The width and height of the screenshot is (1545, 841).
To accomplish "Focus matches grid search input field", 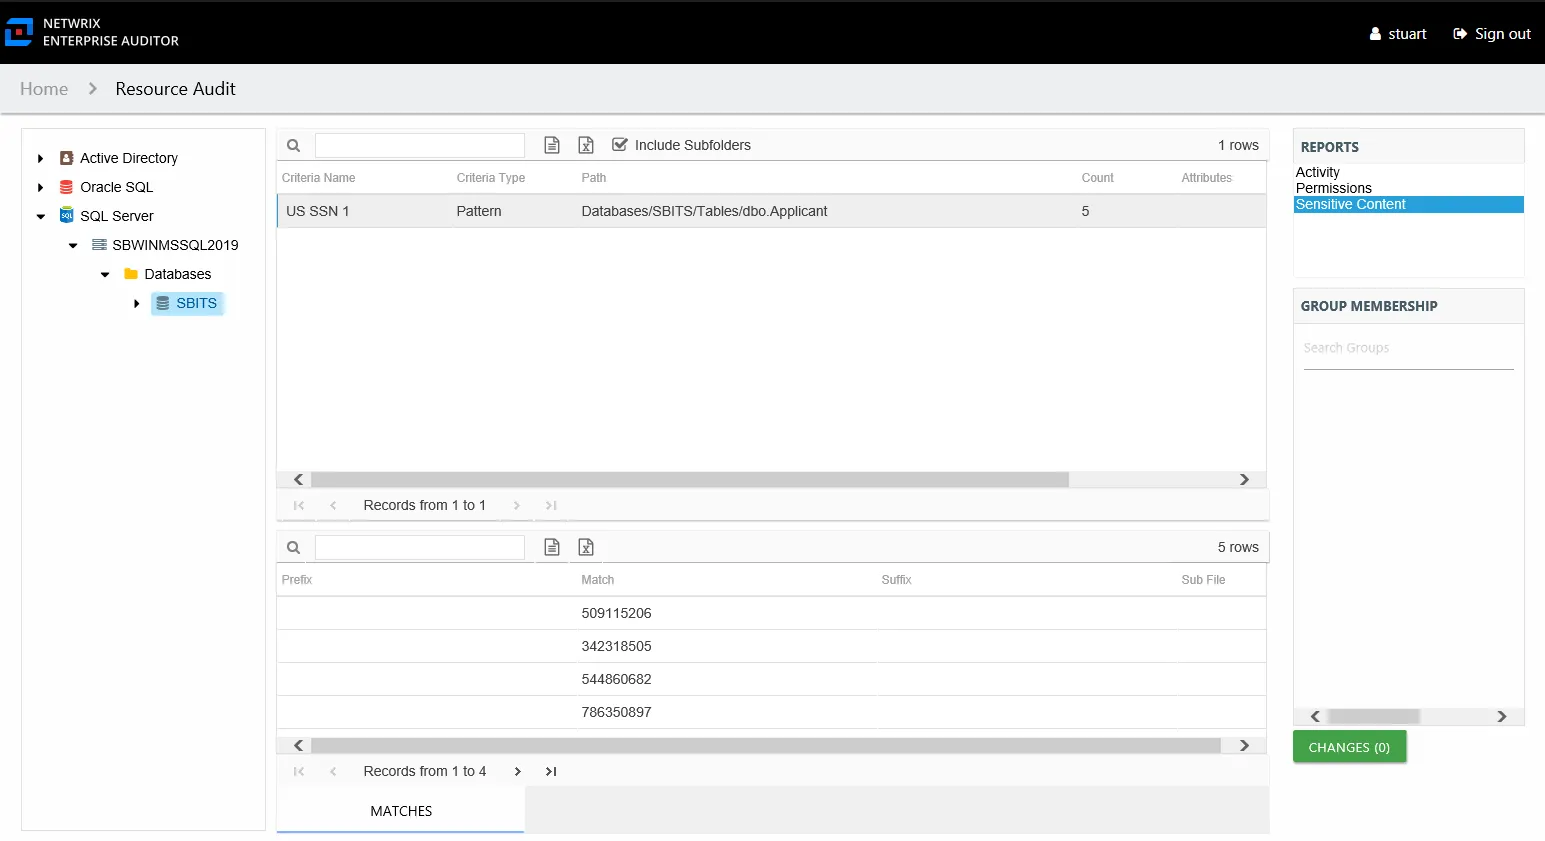I will [420, 547].
